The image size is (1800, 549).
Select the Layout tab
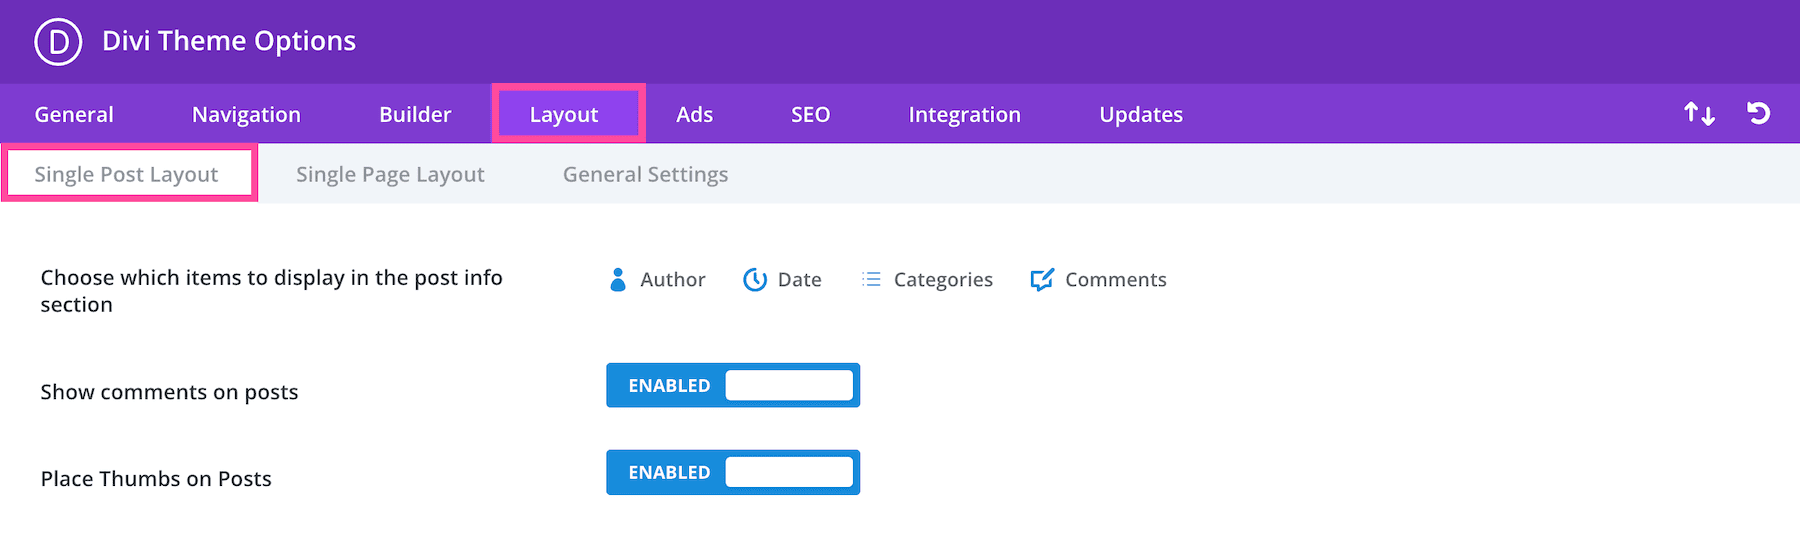(564, 115)
